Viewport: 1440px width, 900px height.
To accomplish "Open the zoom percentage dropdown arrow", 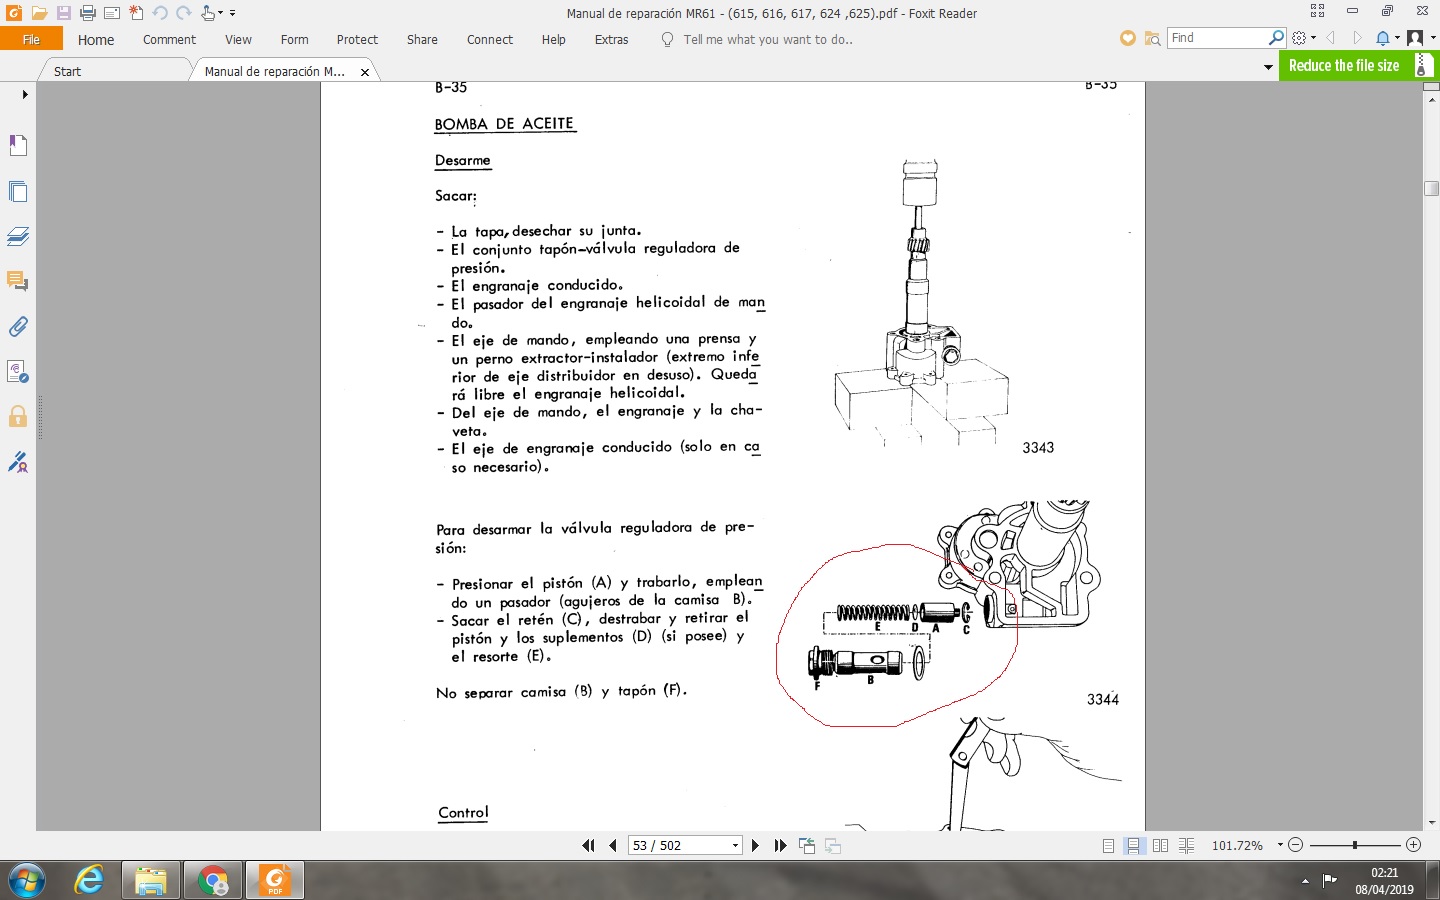I will pos(1280,846).
